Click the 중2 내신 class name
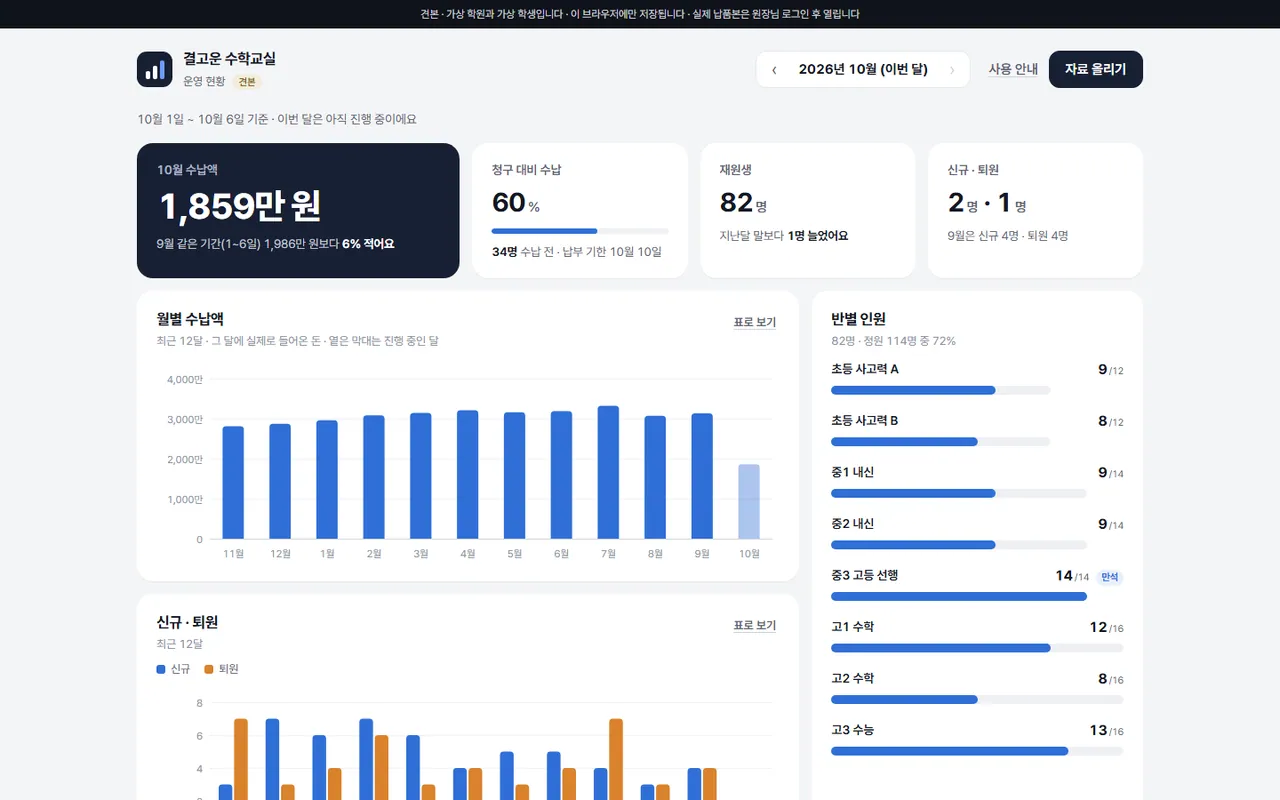Screen dimensions: 1280x800 [853, 524]
